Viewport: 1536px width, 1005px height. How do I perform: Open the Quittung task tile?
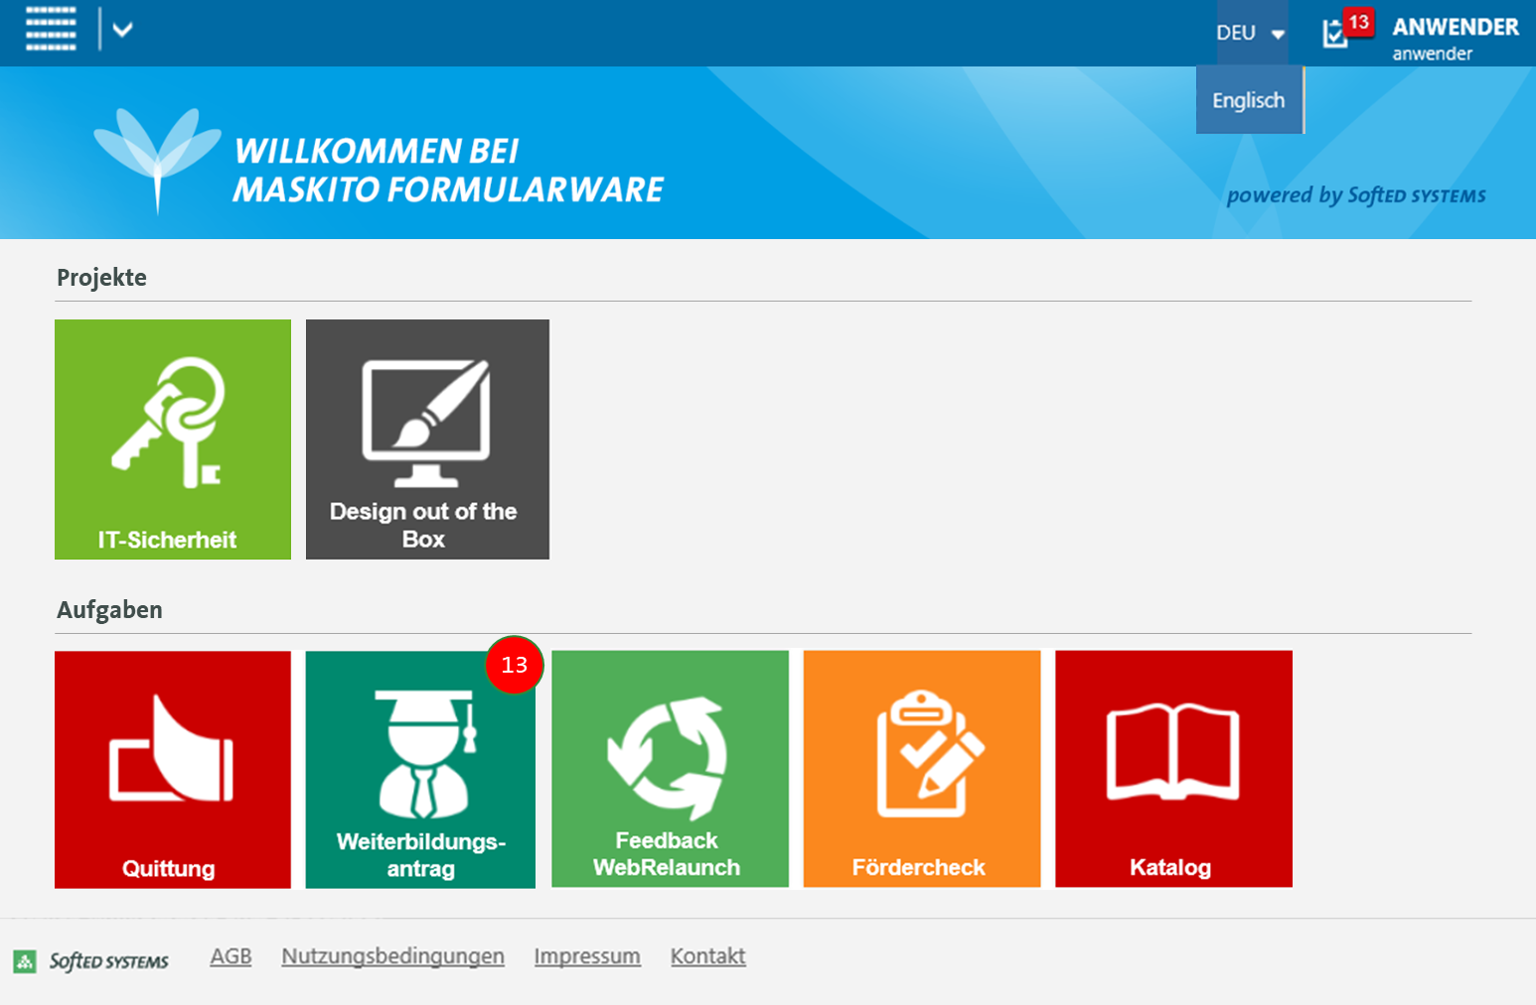(x=173, y=769)
